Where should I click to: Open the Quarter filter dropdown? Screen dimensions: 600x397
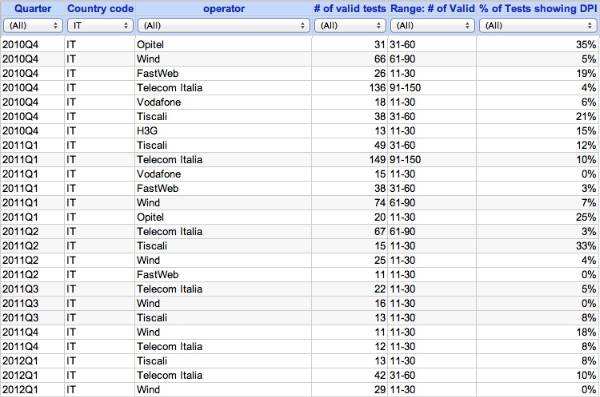coord(33,26)
